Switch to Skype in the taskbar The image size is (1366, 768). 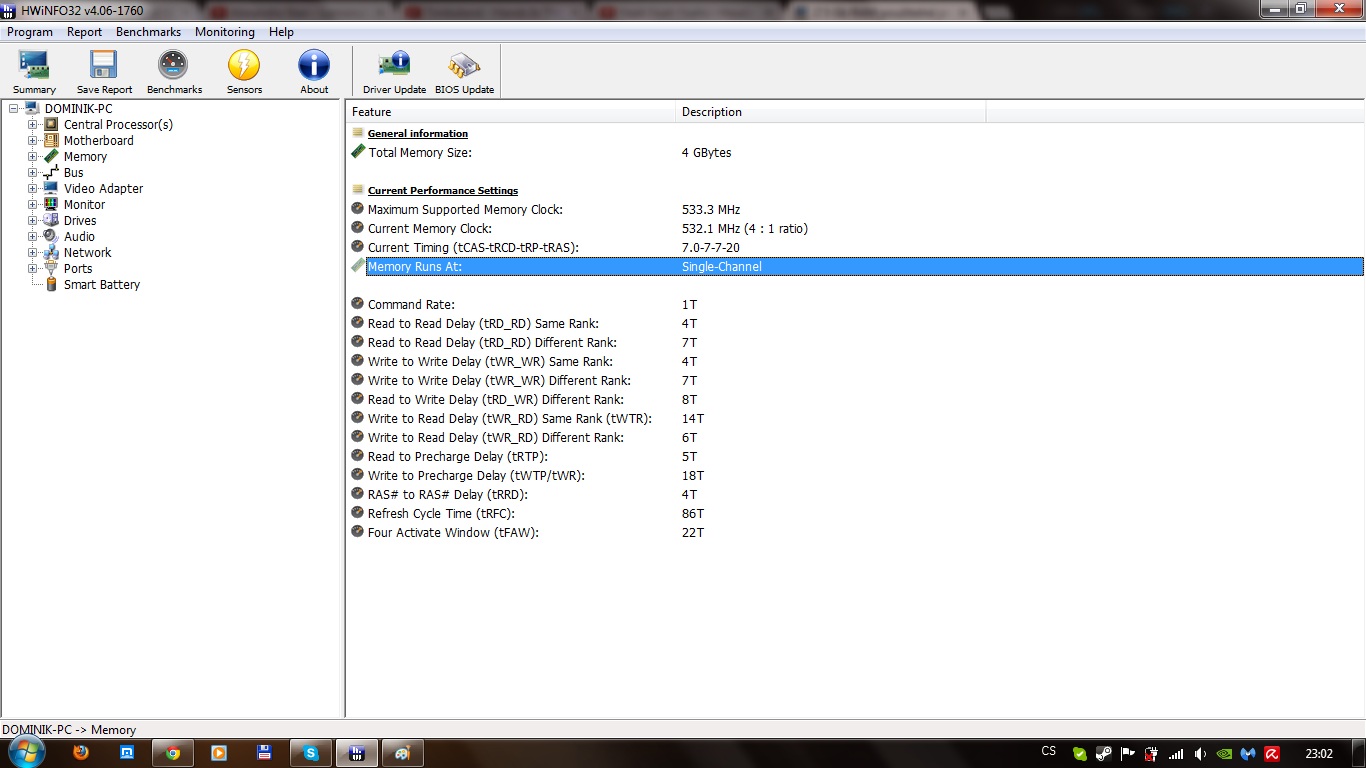pos(311,753)
